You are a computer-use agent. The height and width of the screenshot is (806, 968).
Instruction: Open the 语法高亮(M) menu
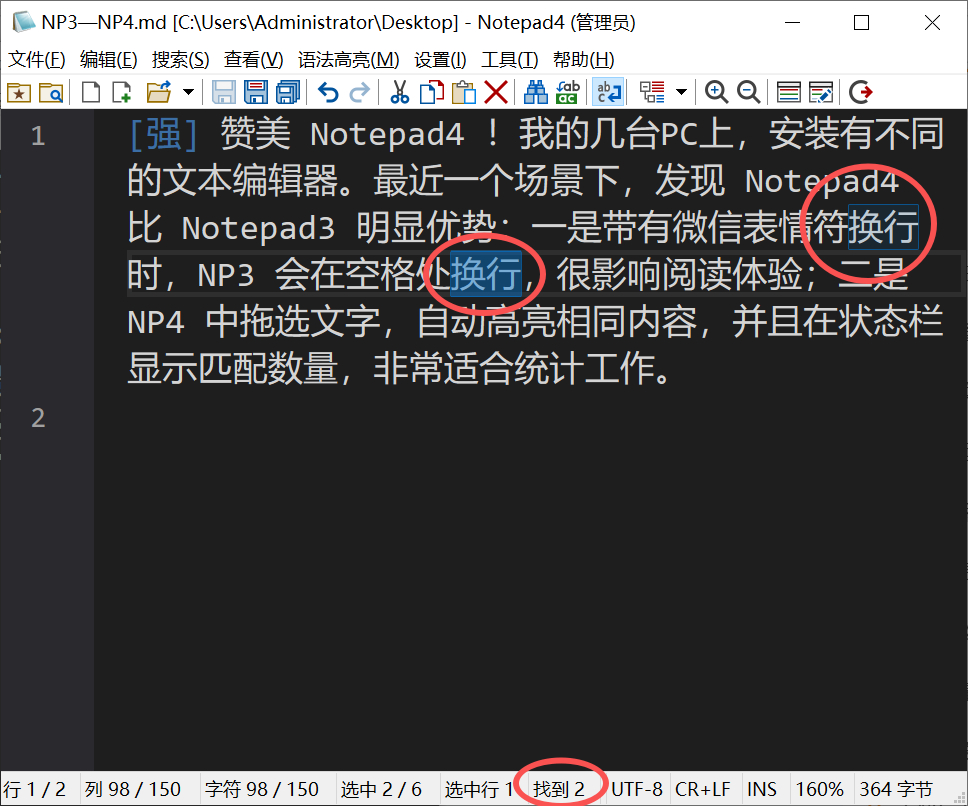[x=348, y=60]
